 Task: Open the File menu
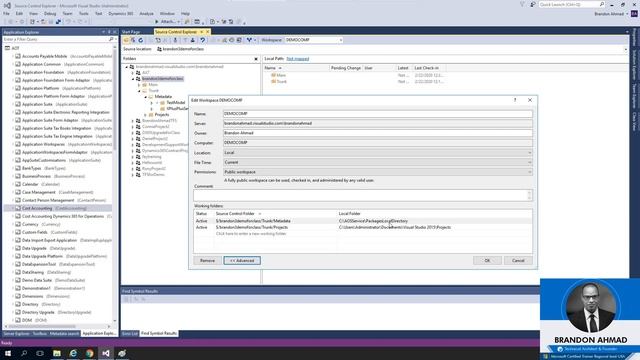pos(6,13)
